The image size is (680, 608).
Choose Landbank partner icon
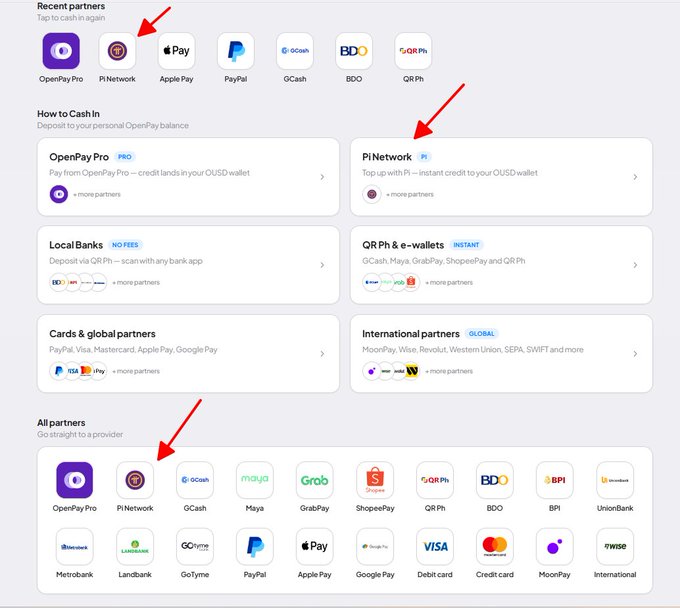click(135, 546)
